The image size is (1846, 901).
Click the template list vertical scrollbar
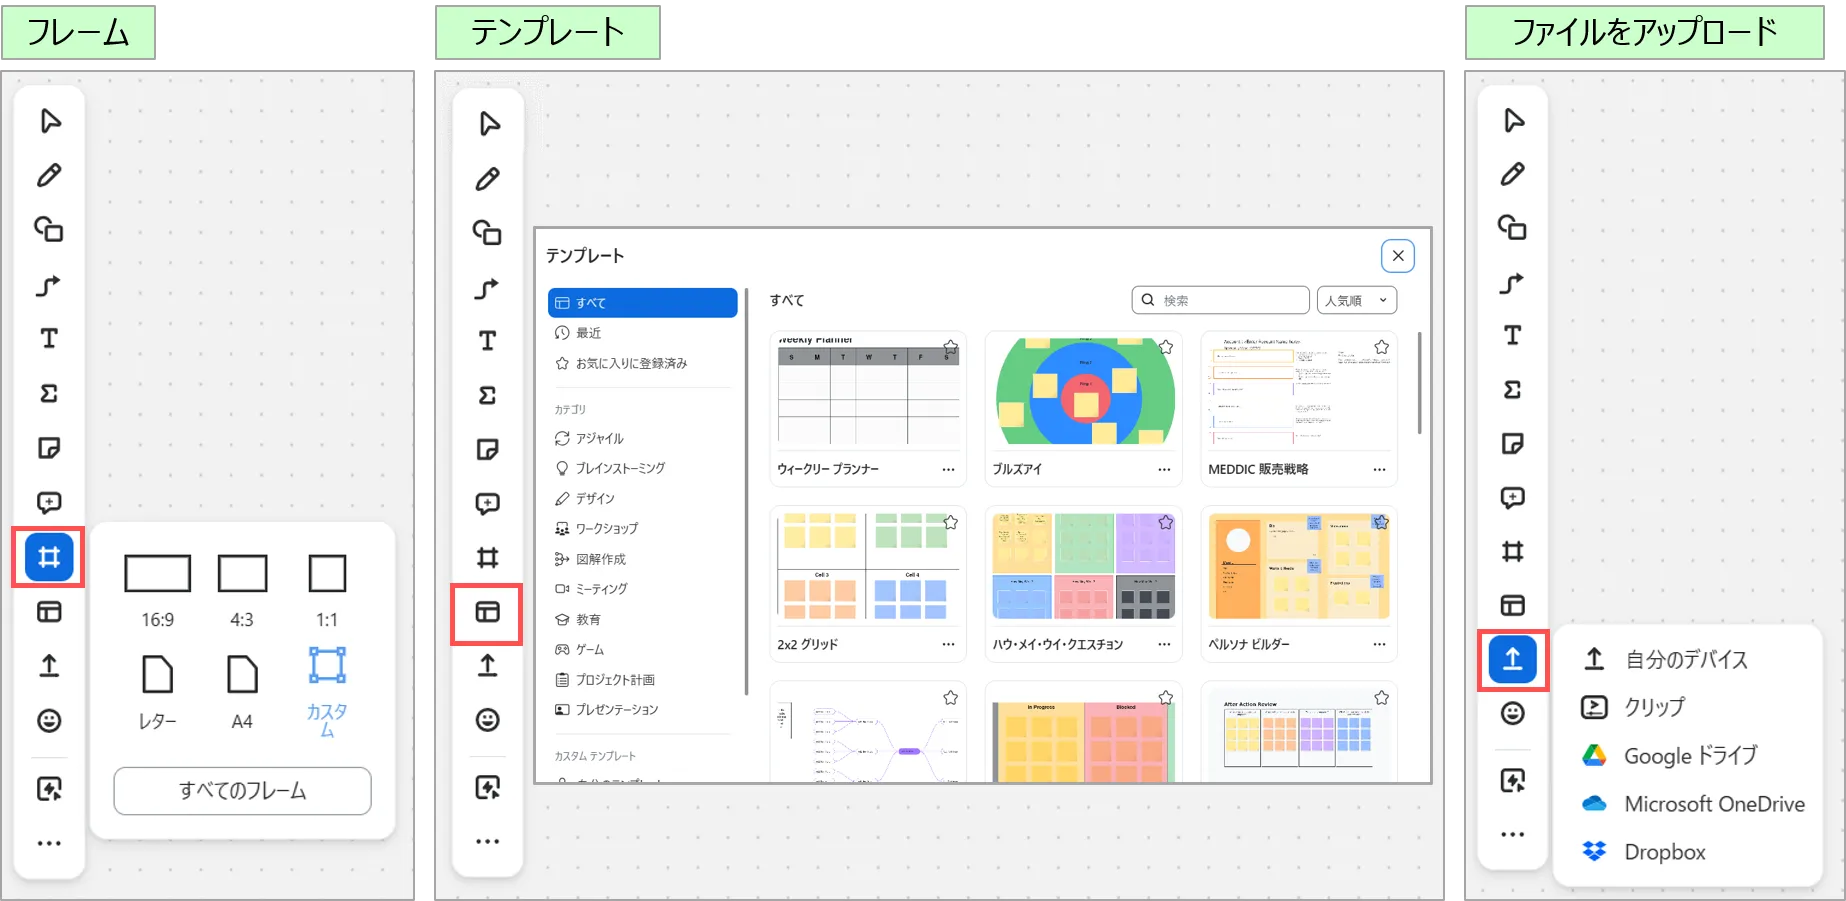tap(1419, 384)
